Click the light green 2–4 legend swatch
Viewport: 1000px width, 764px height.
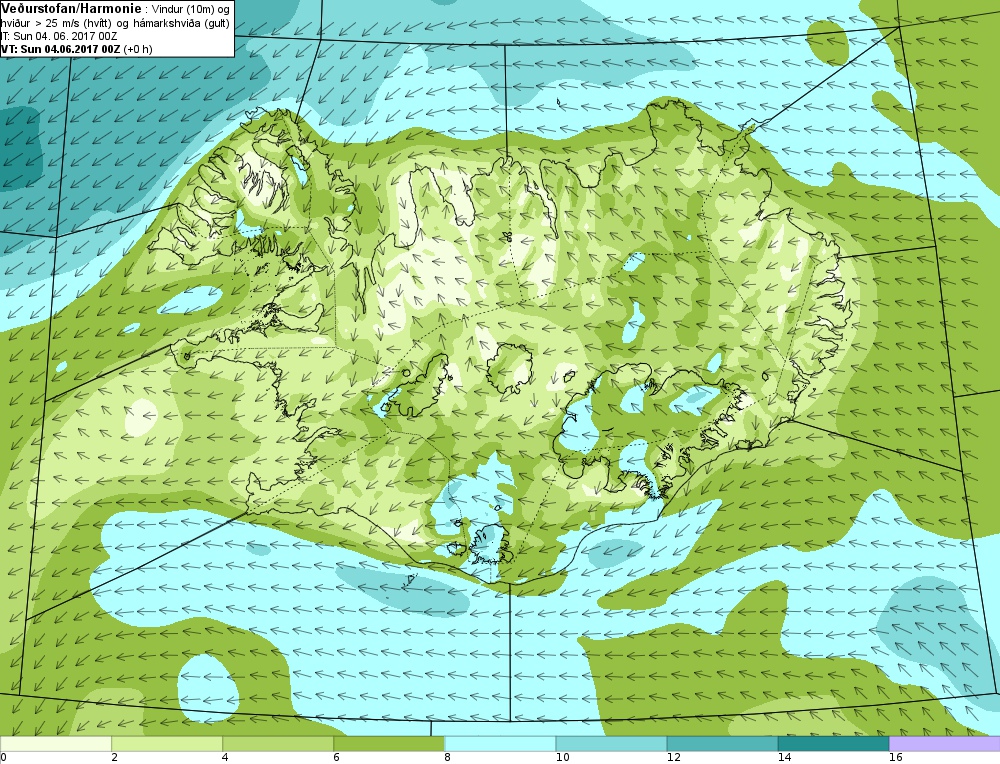coord(167,744)
